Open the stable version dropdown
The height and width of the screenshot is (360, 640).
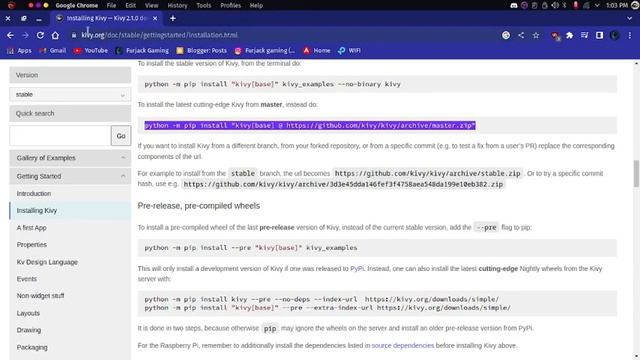(x=70, y=94)
